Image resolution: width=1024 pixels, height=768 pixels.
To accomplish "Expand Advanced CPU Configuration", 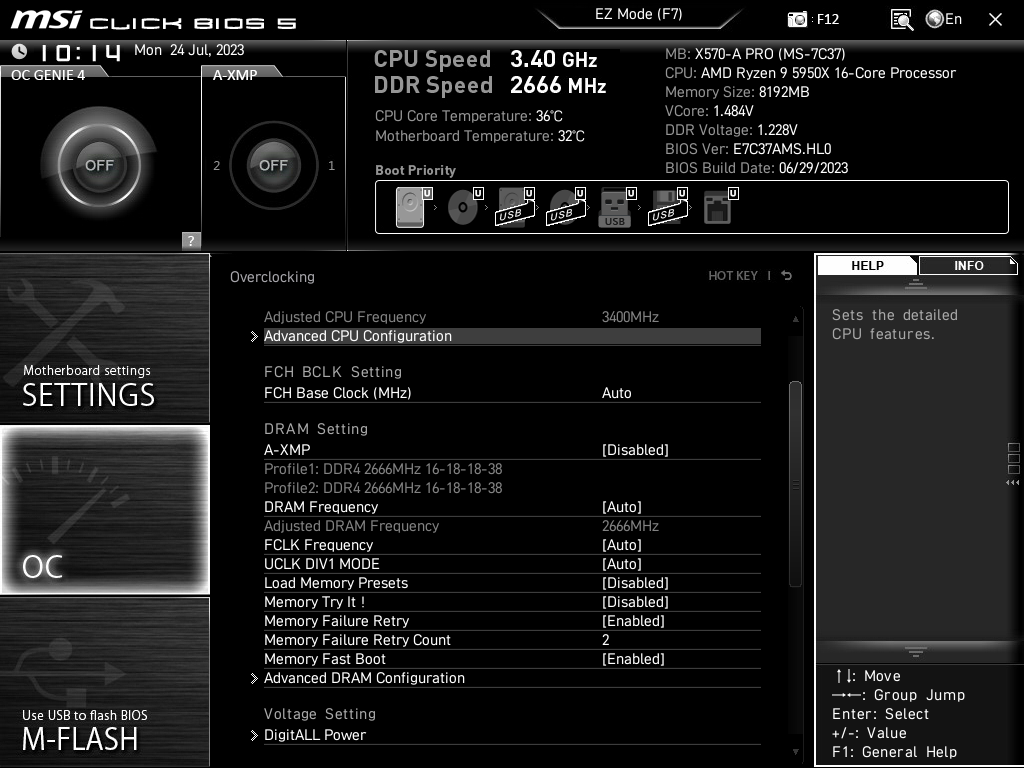I will 358,336.
